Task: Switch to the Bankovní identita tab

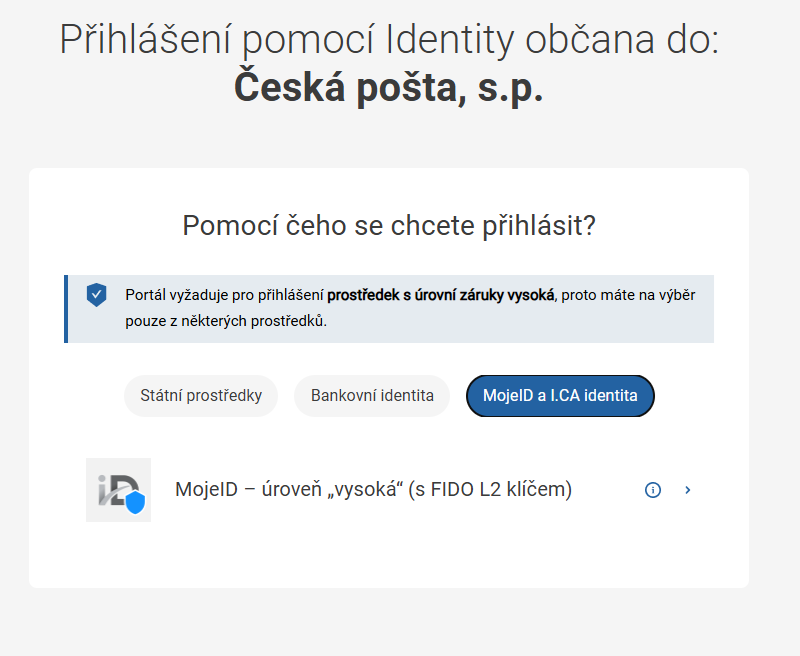Action: pyautogui.click(x=371, y=396)
